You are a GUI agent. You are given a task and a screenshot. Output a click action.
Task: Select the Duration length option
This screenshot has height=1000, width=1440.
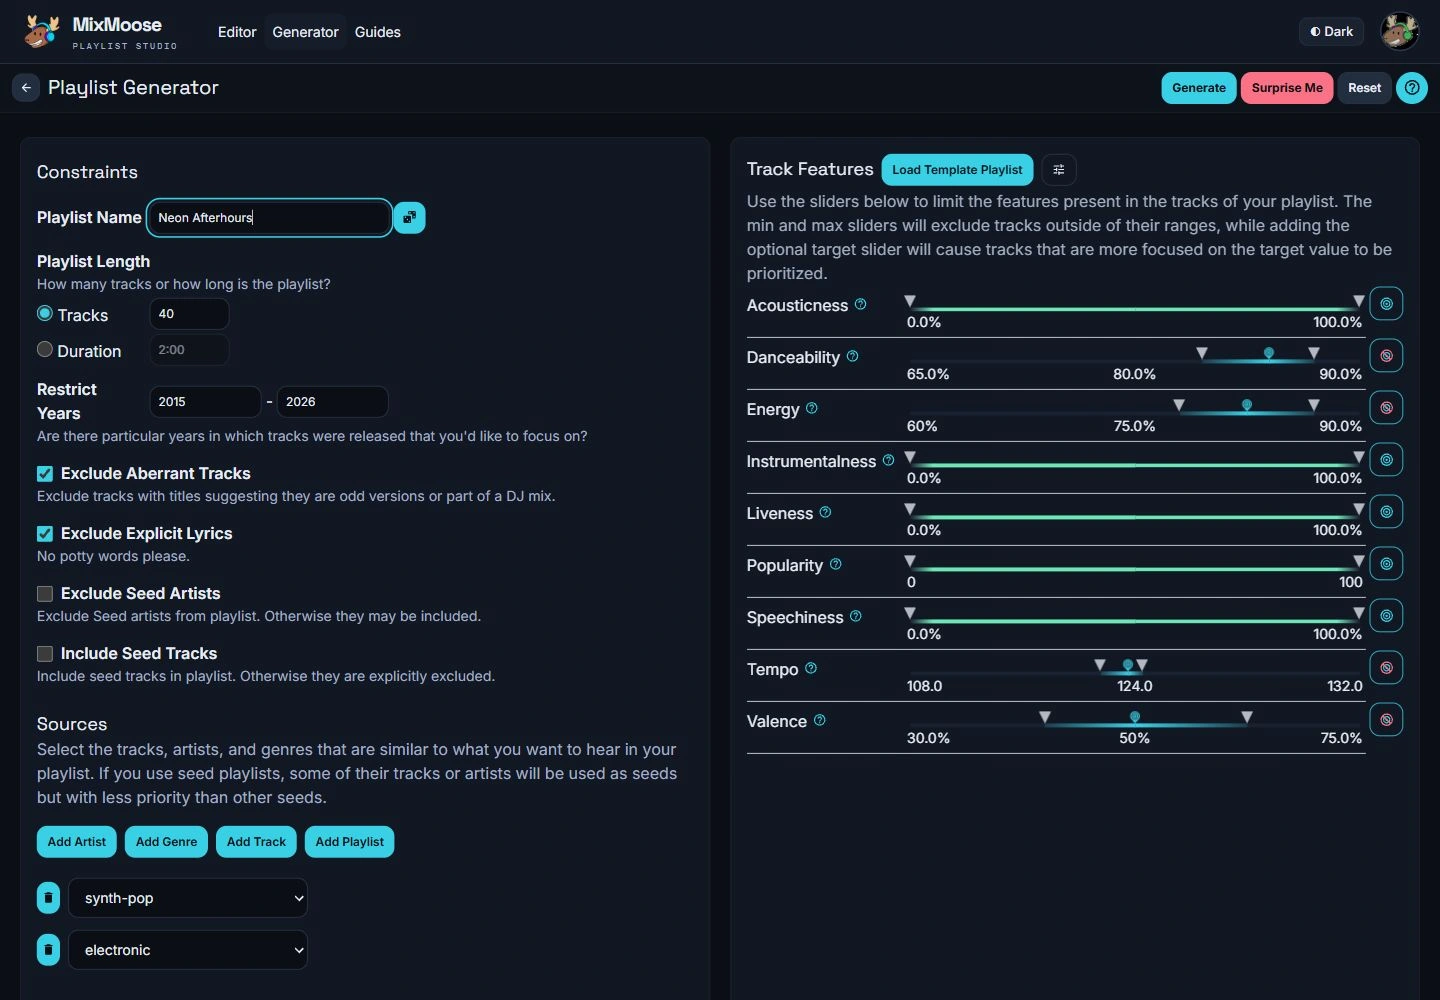coord(45,350)
